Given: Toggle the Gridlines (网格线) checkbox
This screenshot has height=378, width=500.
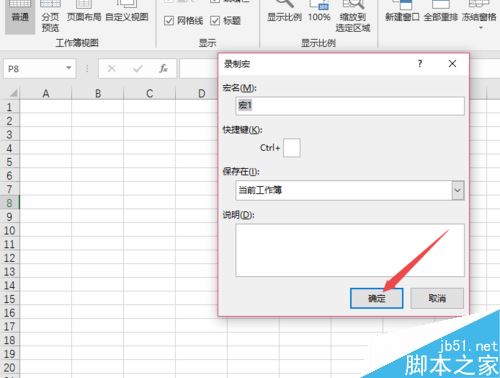Looking at the screenshot, I should (169, 21).
